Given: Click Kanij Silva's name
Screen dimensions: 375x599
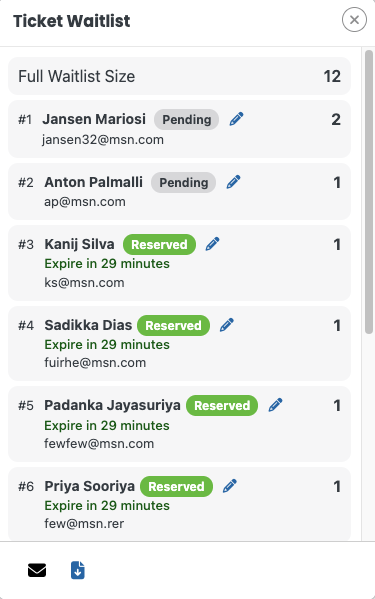Looking at the screenshot, I should [79, 244].
